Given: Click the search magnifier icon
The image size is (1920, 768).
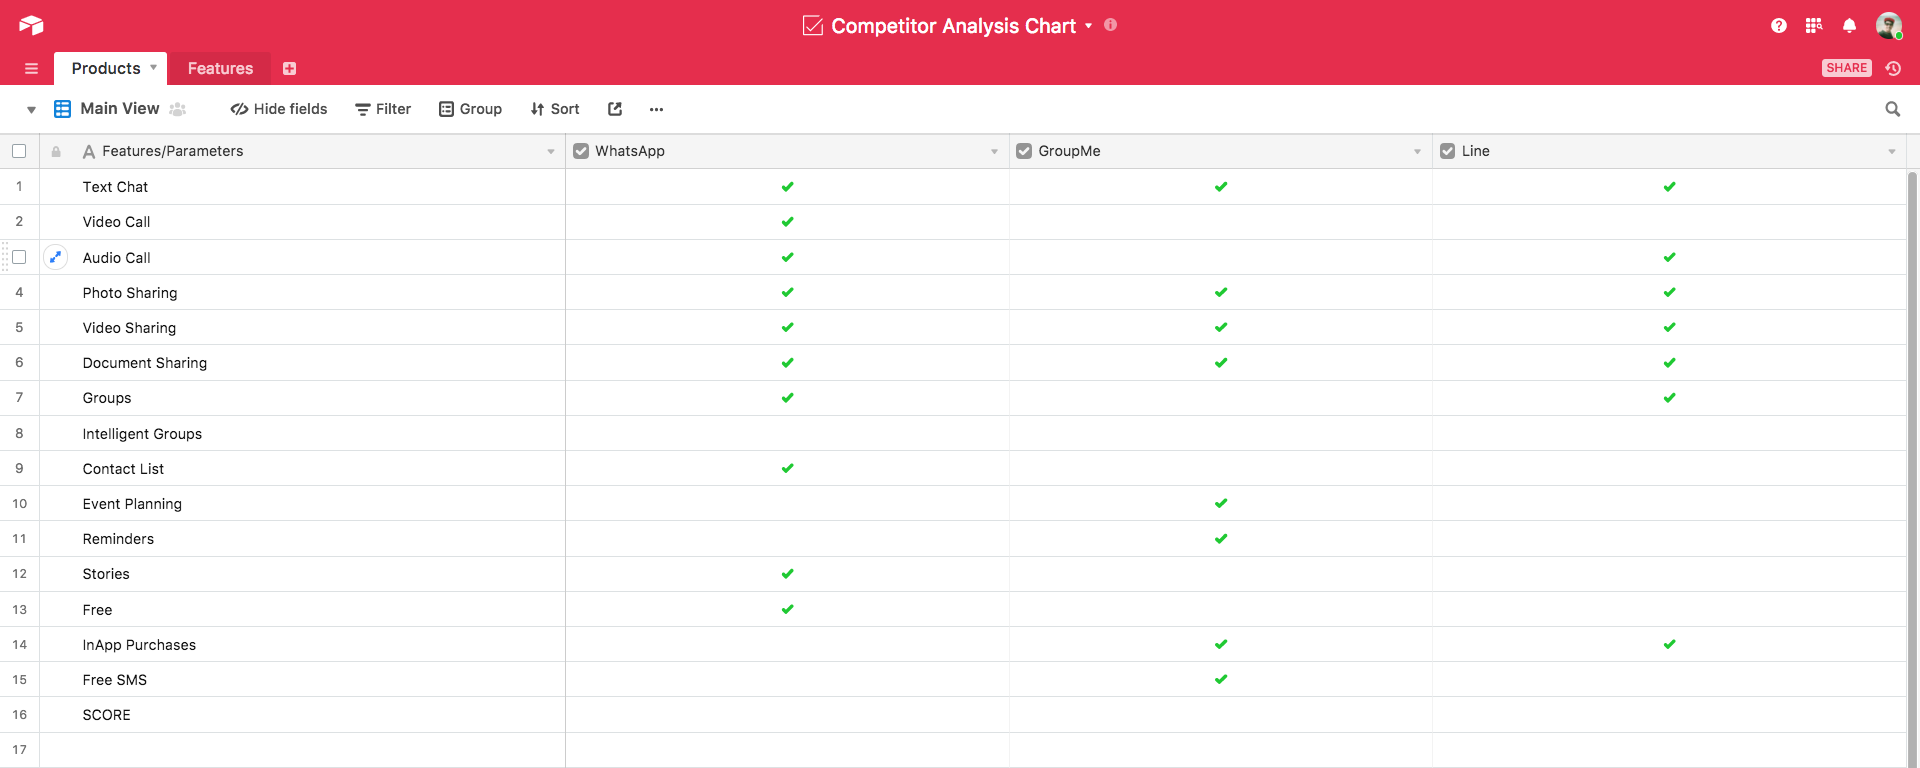Looking at the screenshot, I should pyautogui.click(x=1892, y=109).
